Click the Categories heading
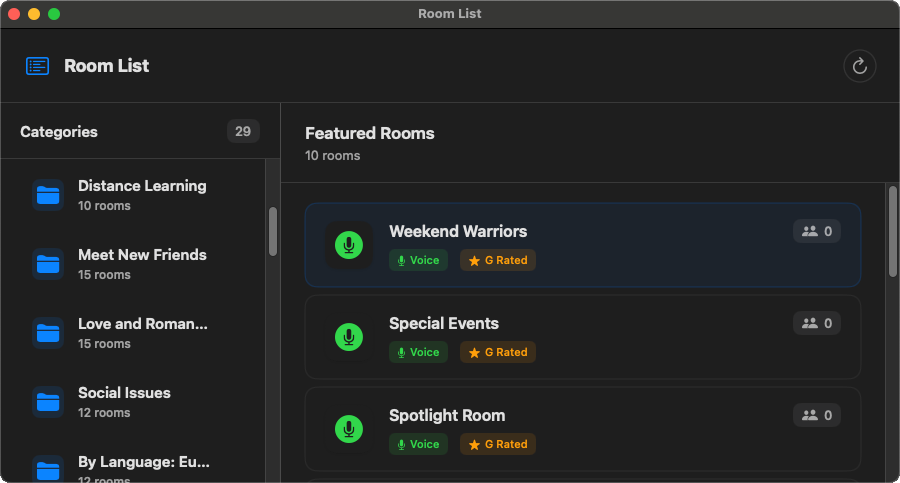The width and height of the screenshot is (900, 483). [59, 132]
